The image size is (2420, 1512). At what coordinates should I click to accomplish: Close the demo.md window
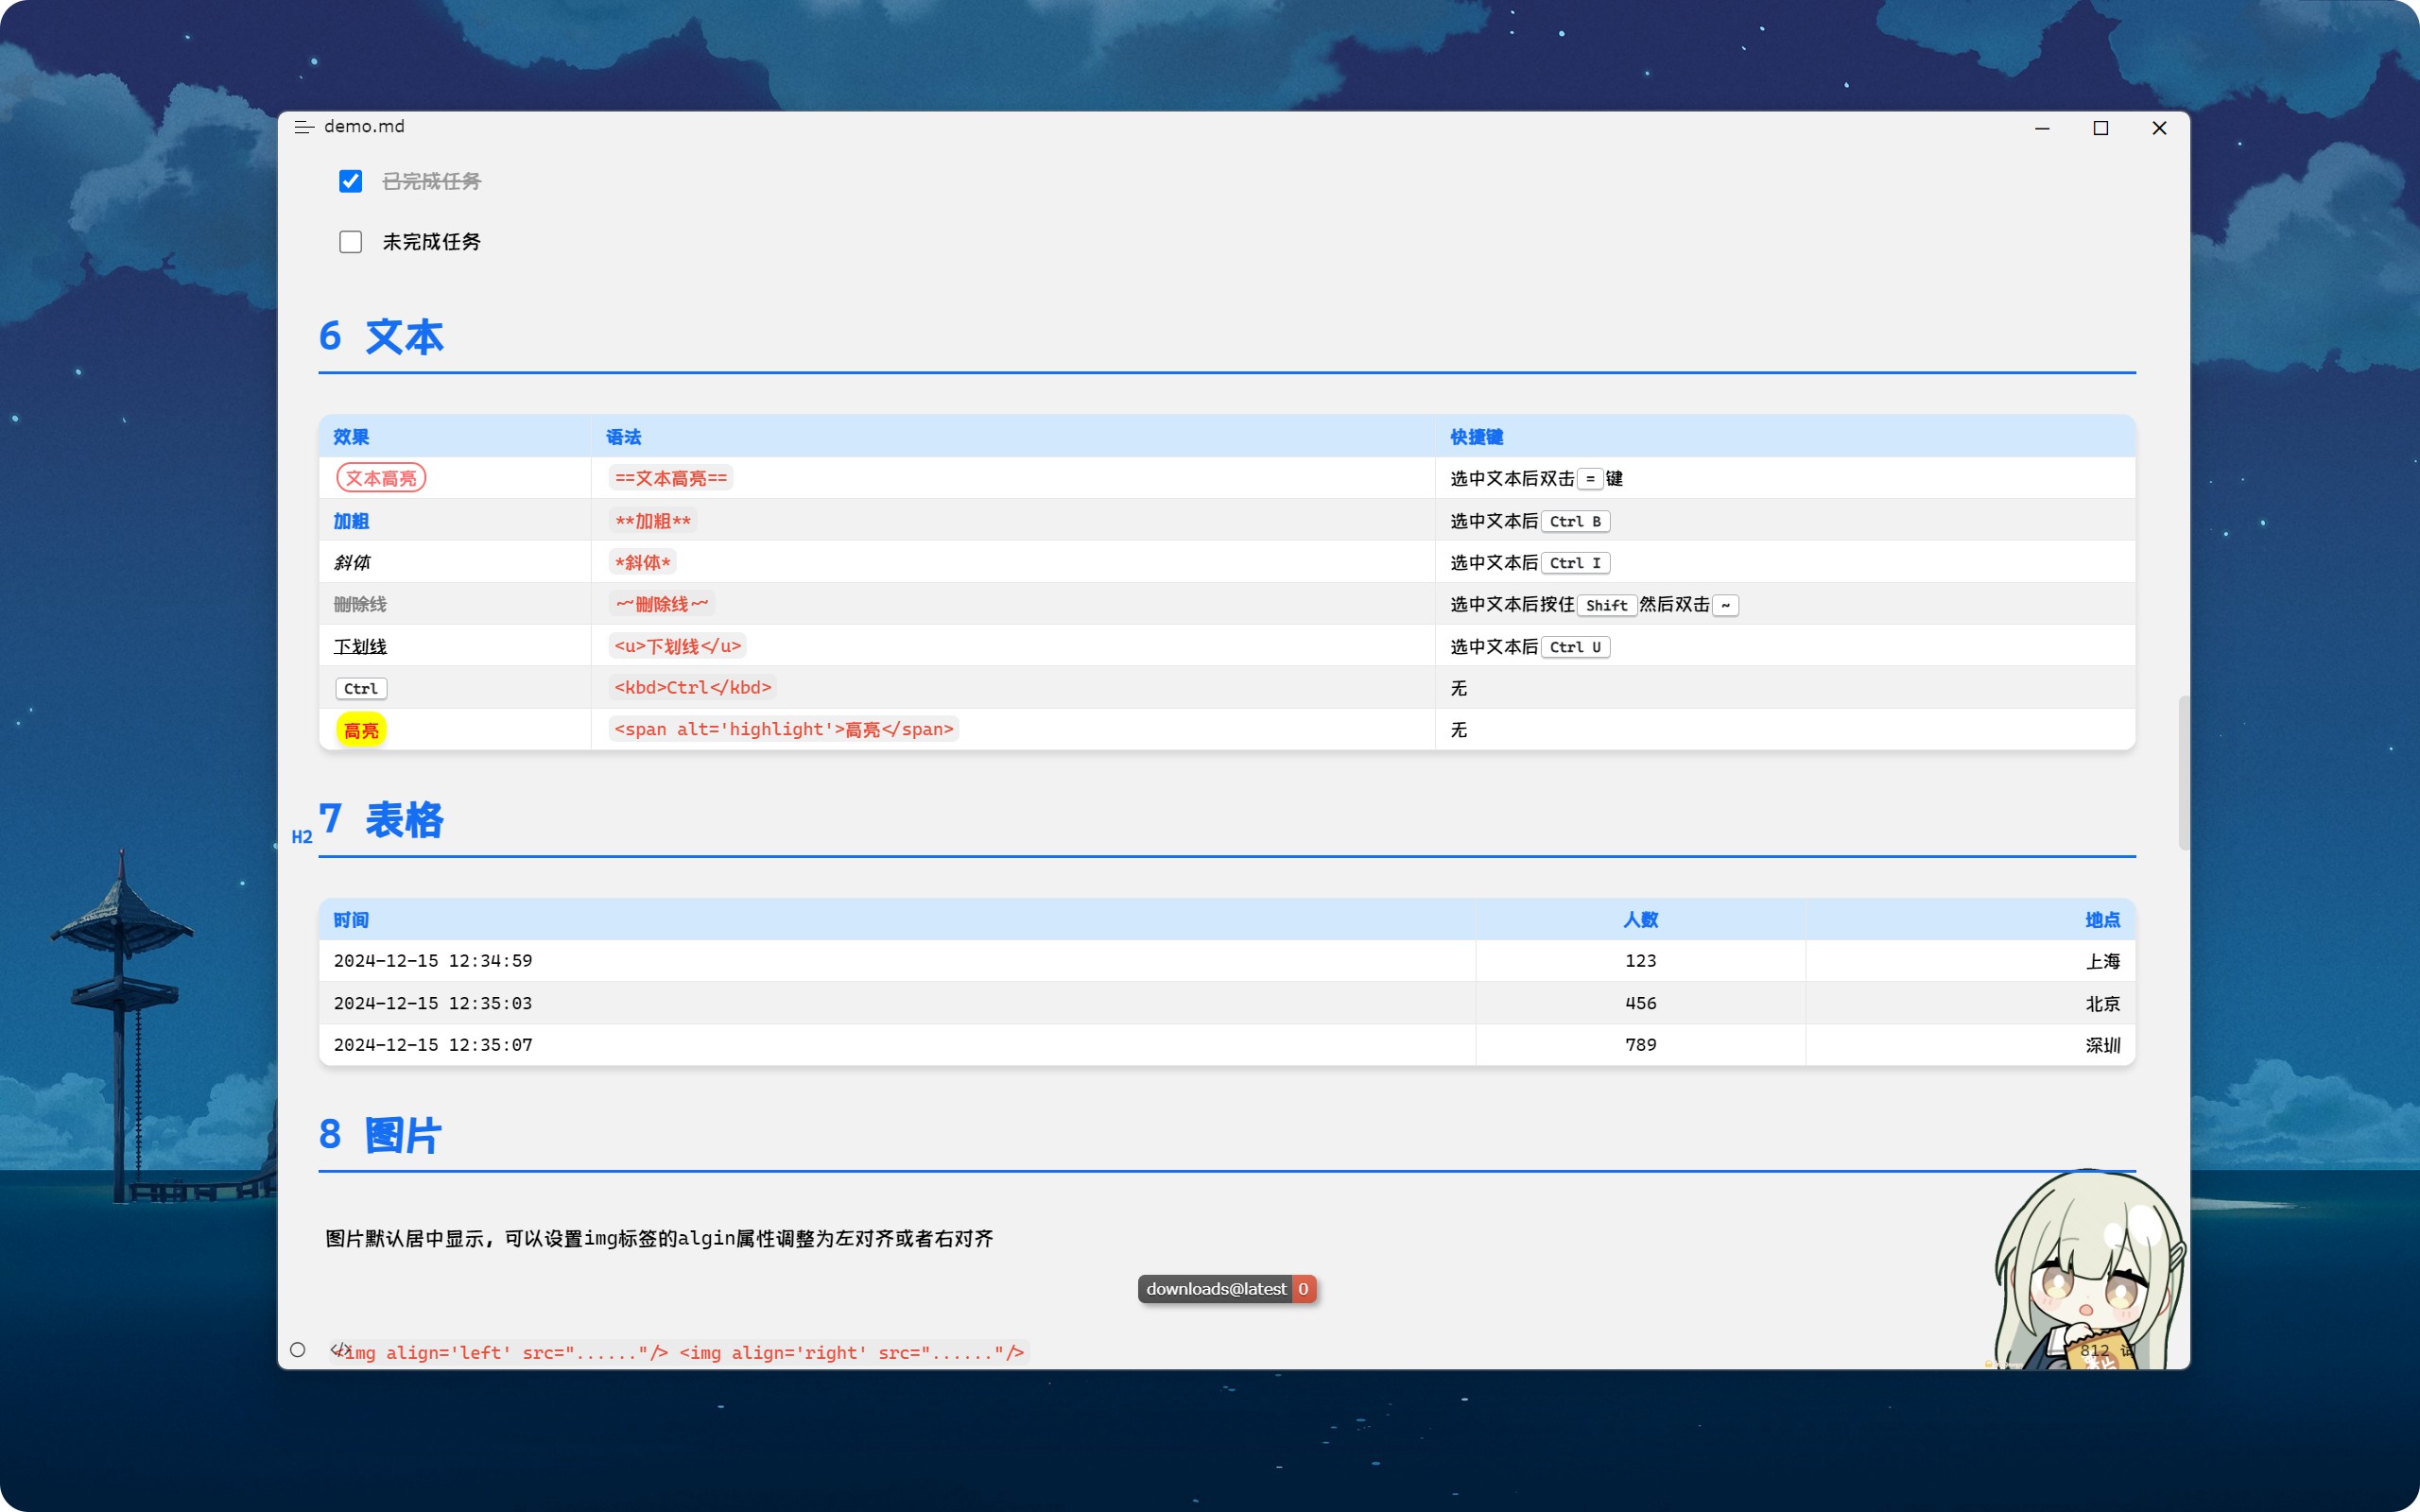(2159, 128)
